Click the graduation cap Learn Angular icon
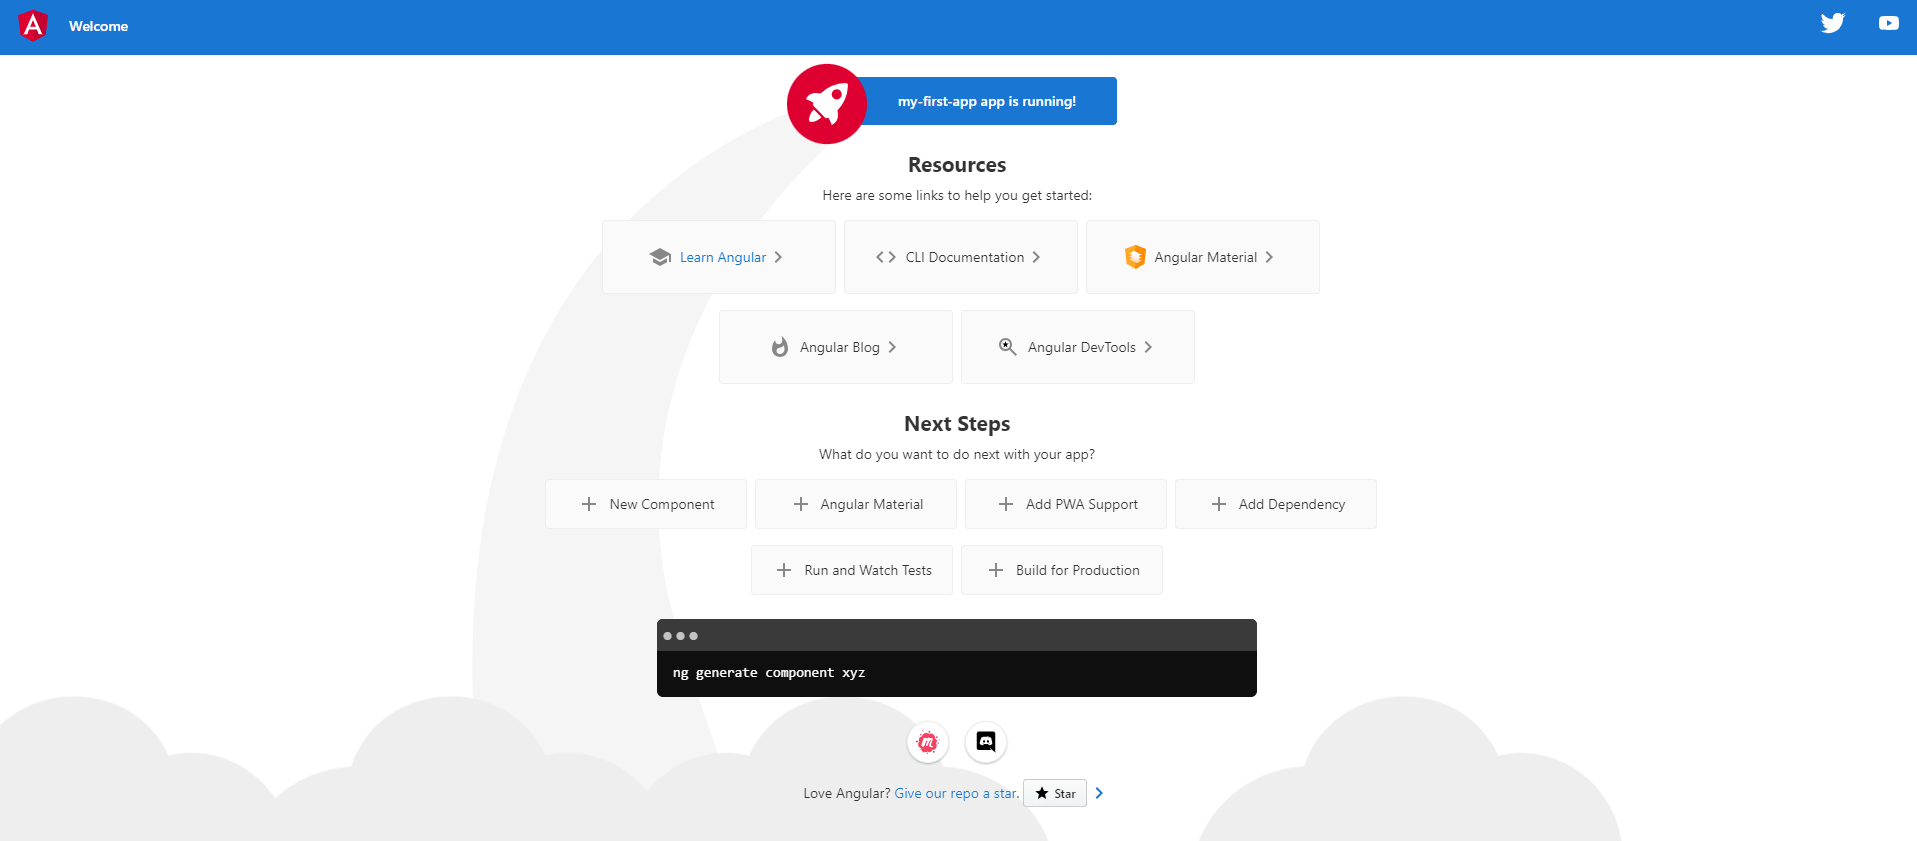1917x841 pixels. (660, 257)
